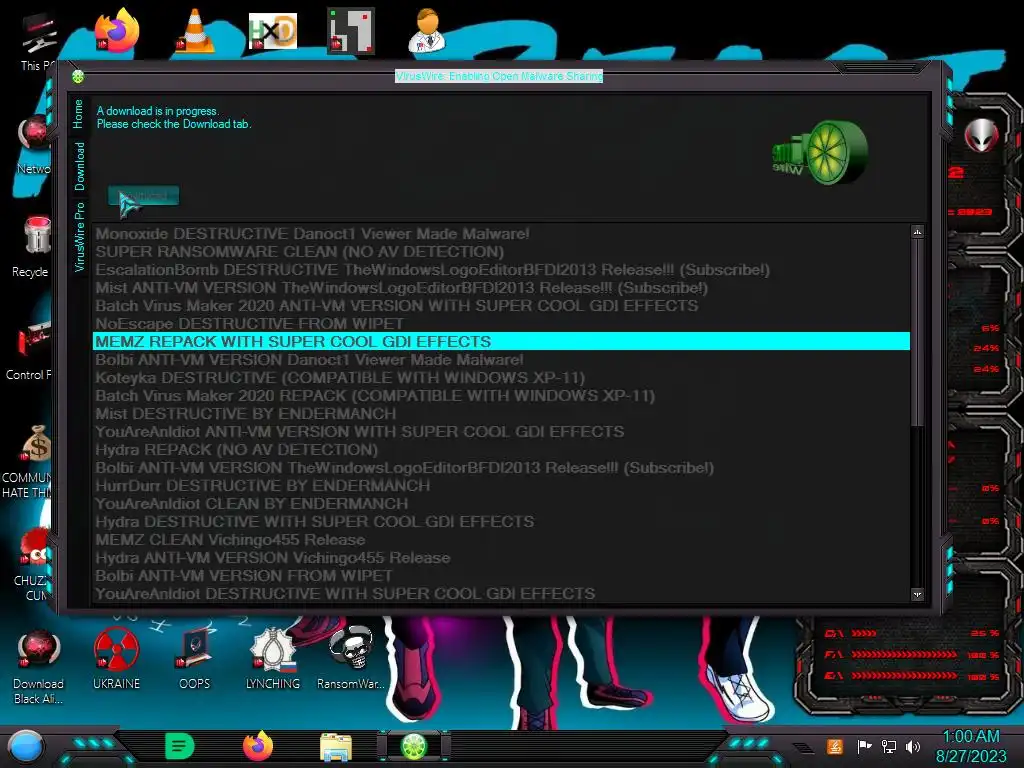This screenshot has width=1024, height=768.
Task: Click the network tray icon
Action: (889, 746)
